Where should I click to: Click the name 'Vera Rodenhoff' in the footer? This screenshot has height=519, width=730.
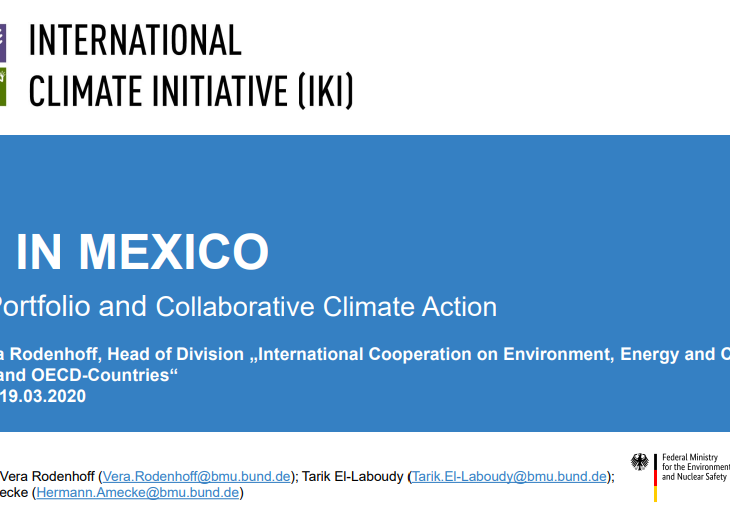(46, 476)
